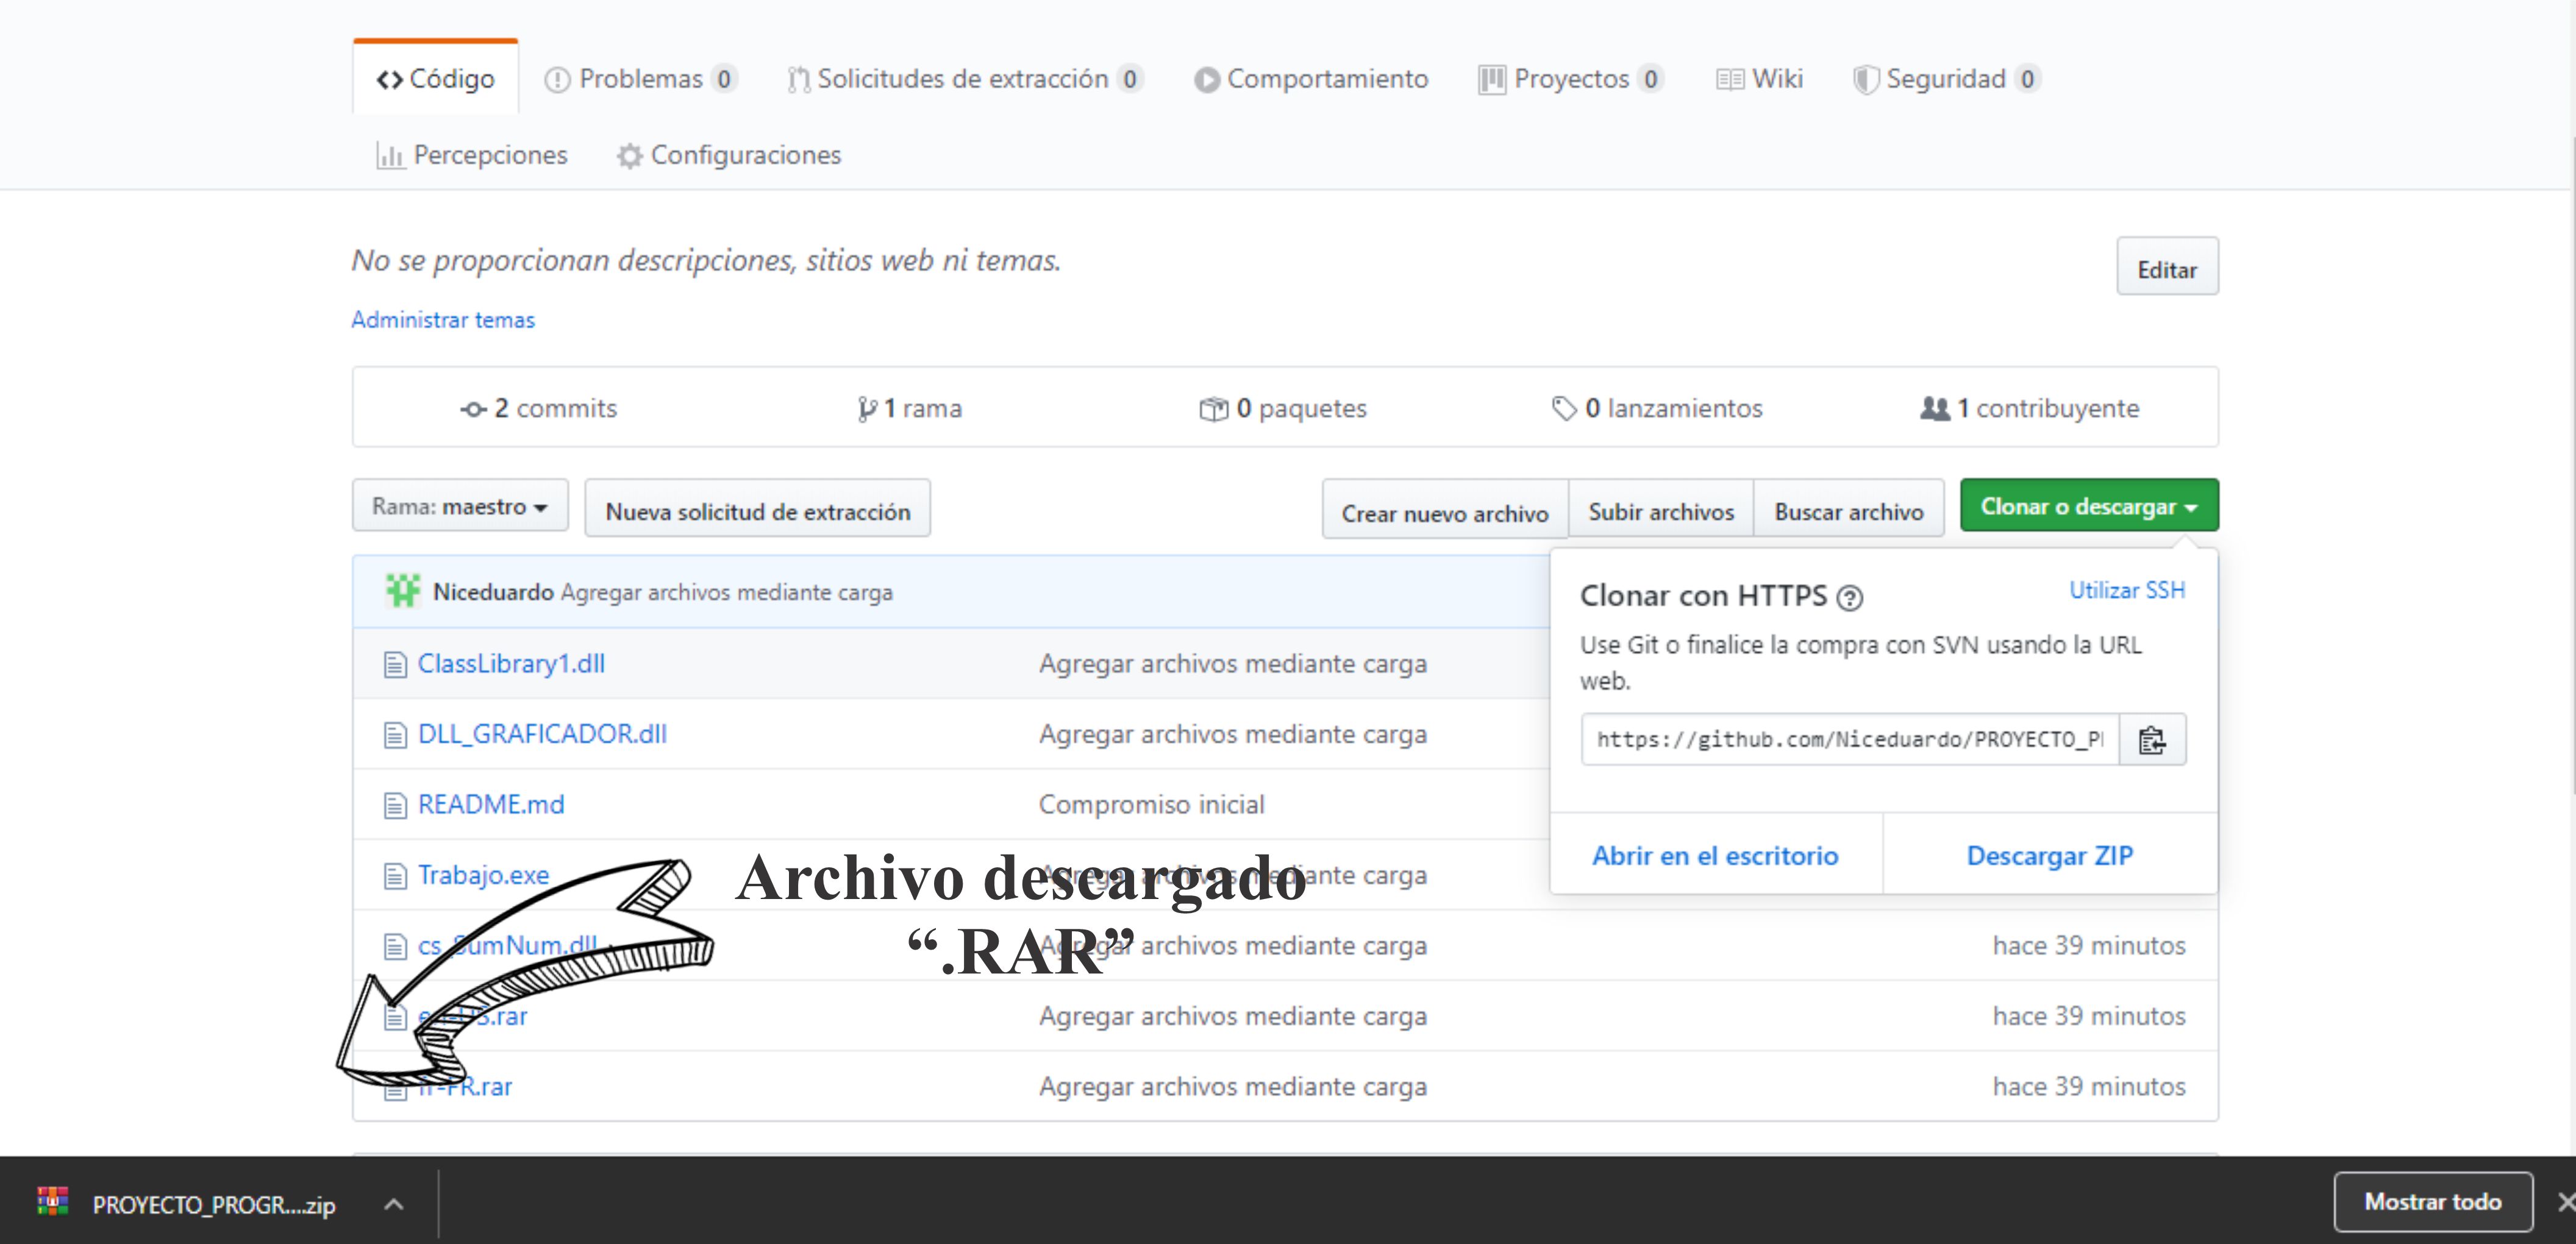
Task: Click the Descargar ZIP link
Action: 2050,855
